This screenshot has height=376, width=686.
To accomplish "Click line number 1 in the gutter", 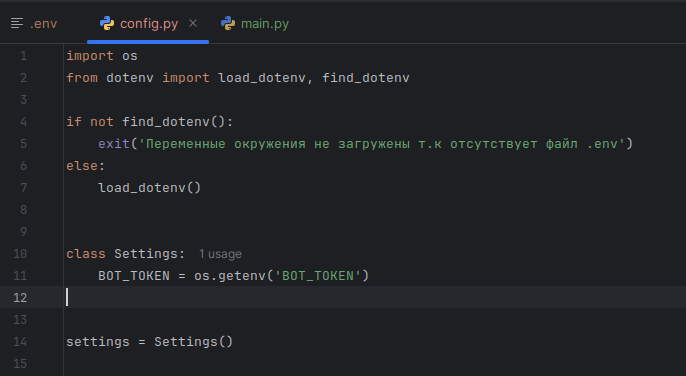I will pyautogui.click(x=24, y=56).
